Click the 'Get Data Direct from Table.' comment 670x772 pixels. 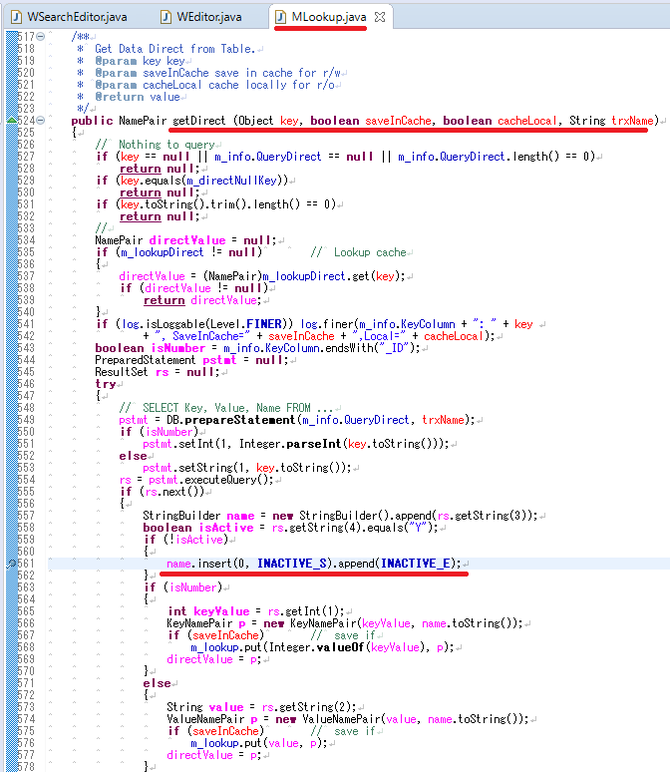point(175,49)
